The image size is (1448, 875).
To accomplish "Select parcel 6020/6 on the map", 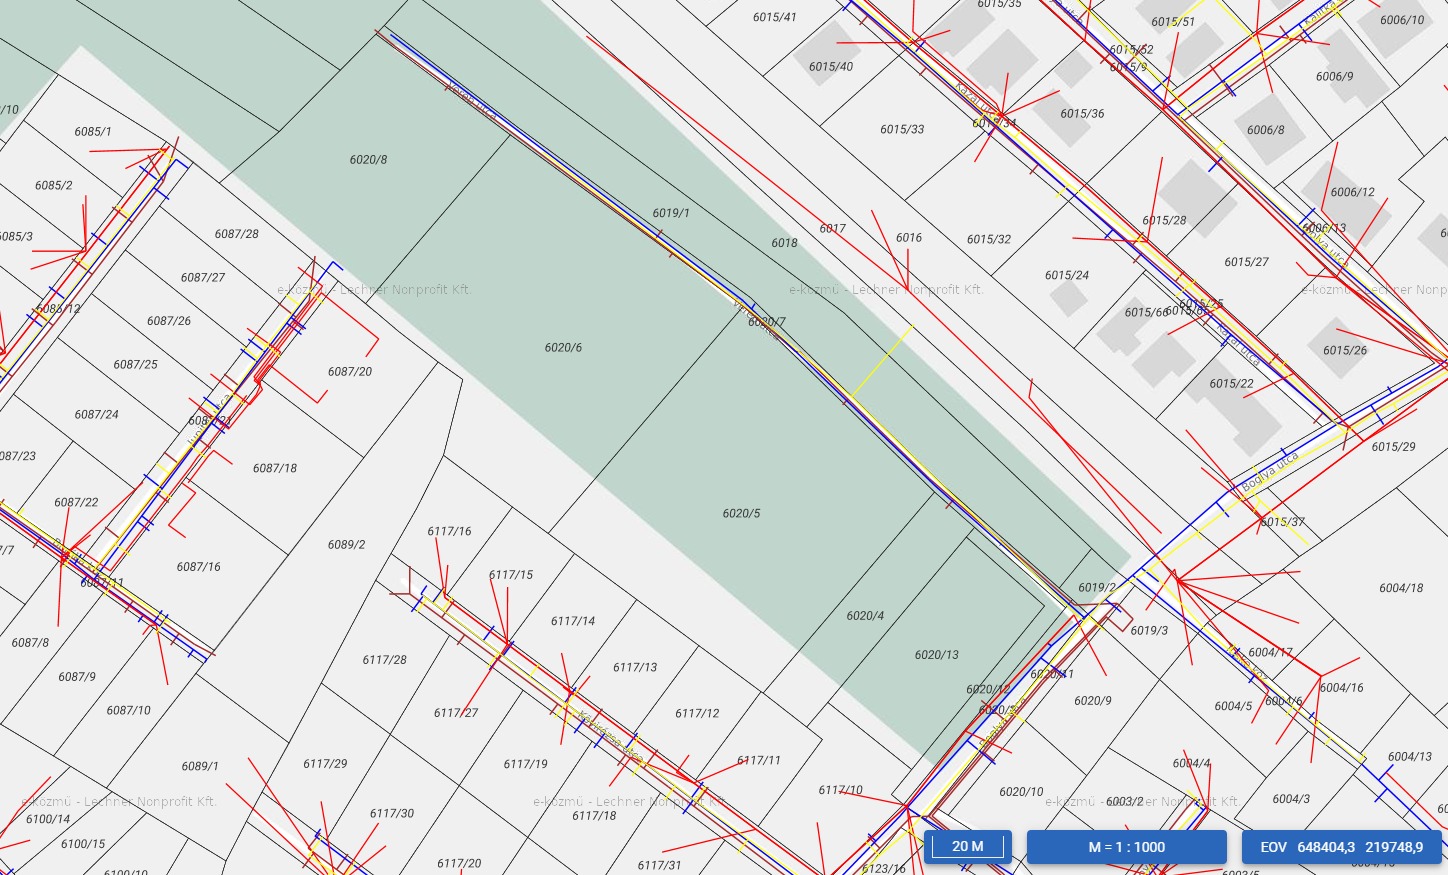I will click(x=563, y=348).
